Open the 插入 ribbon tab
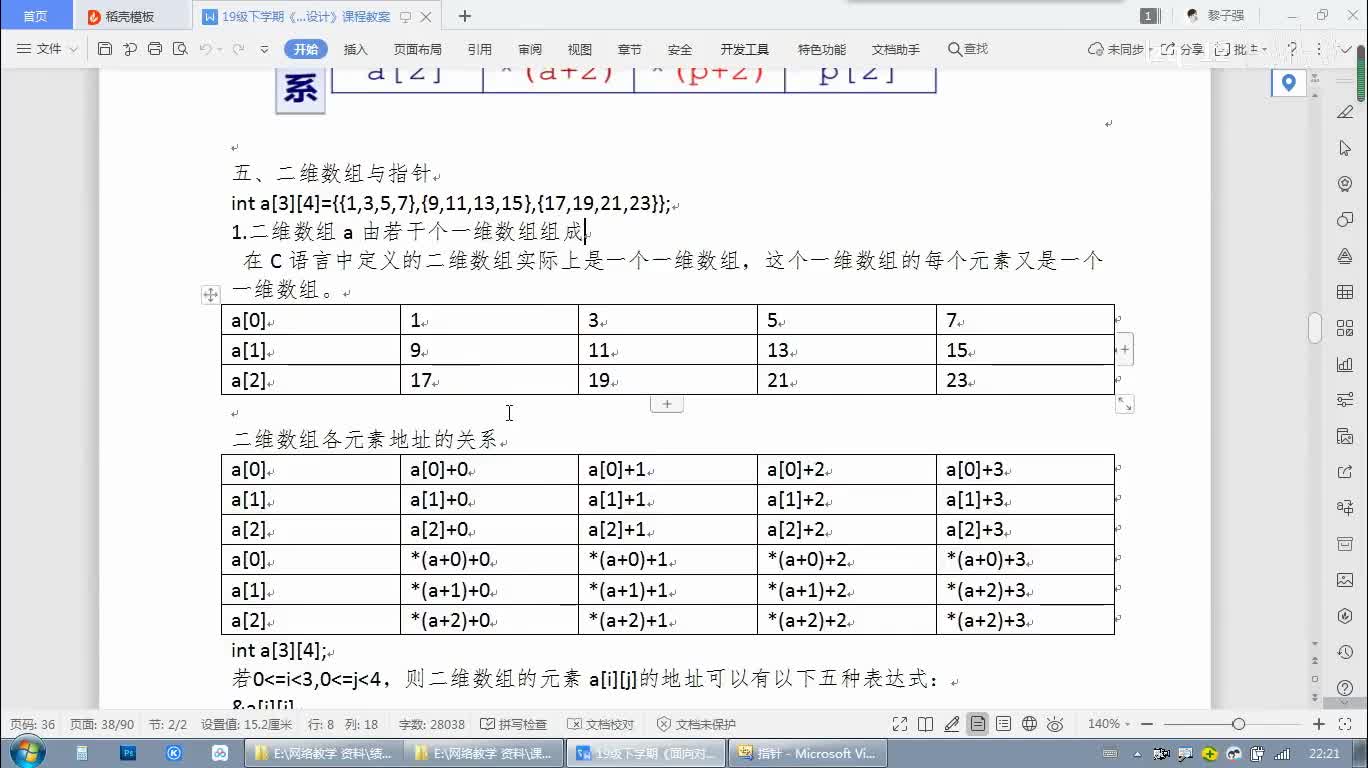 click(355, 49)
